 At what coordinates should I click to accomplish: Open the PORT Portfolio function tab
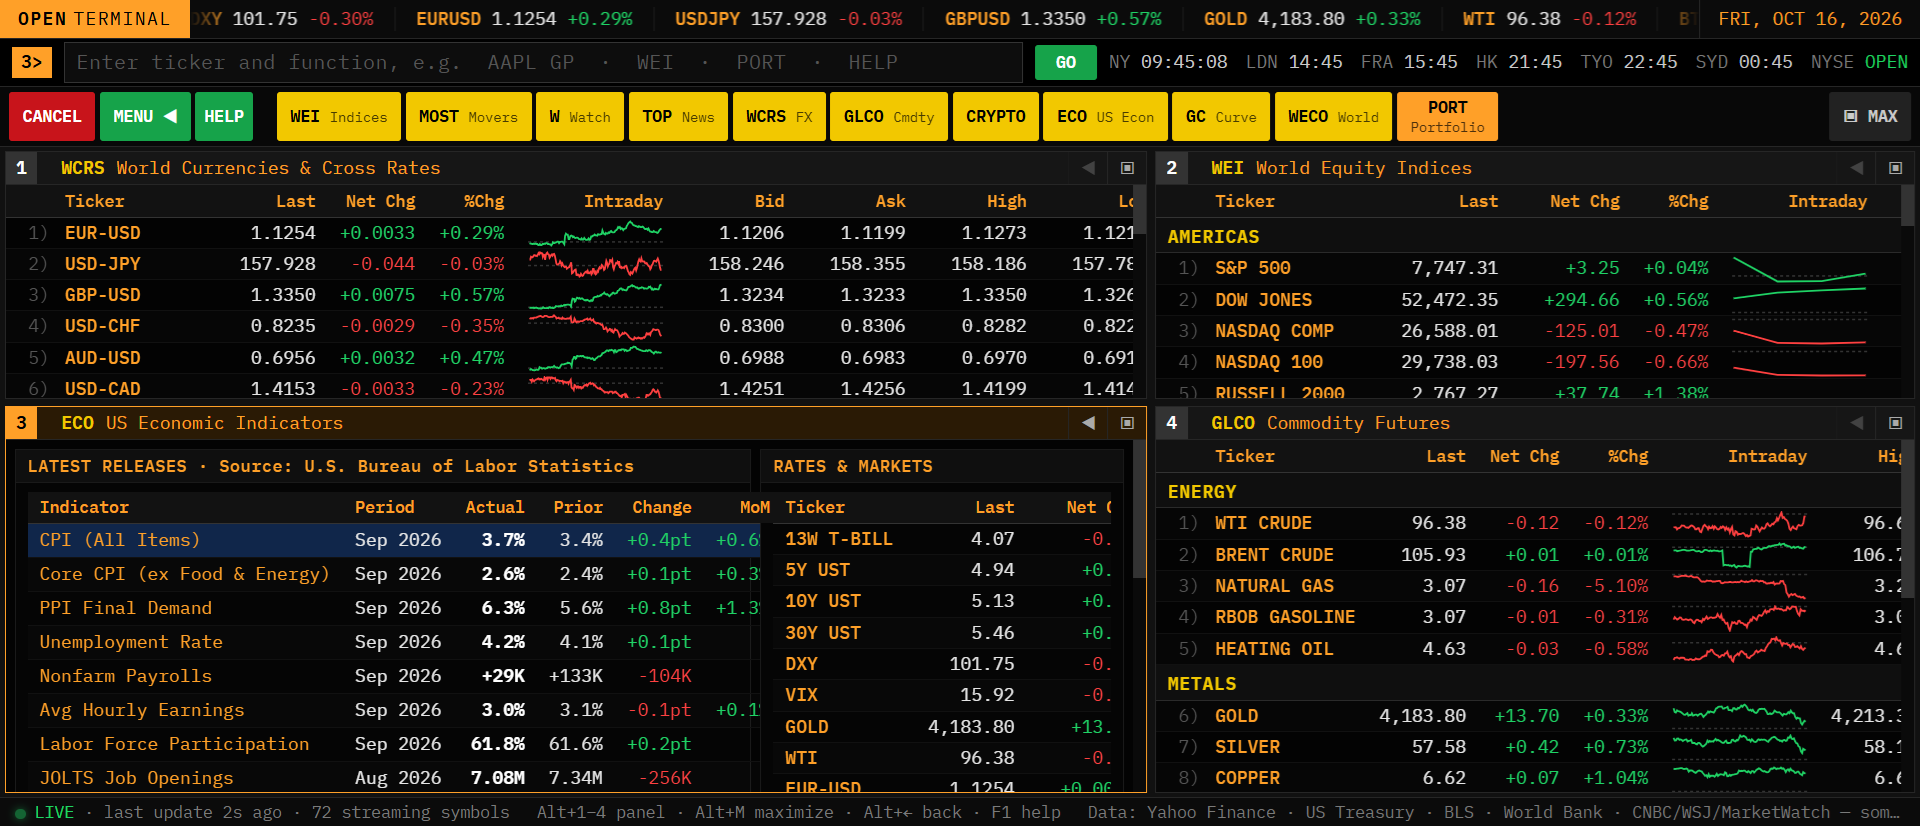(1448, 116)
